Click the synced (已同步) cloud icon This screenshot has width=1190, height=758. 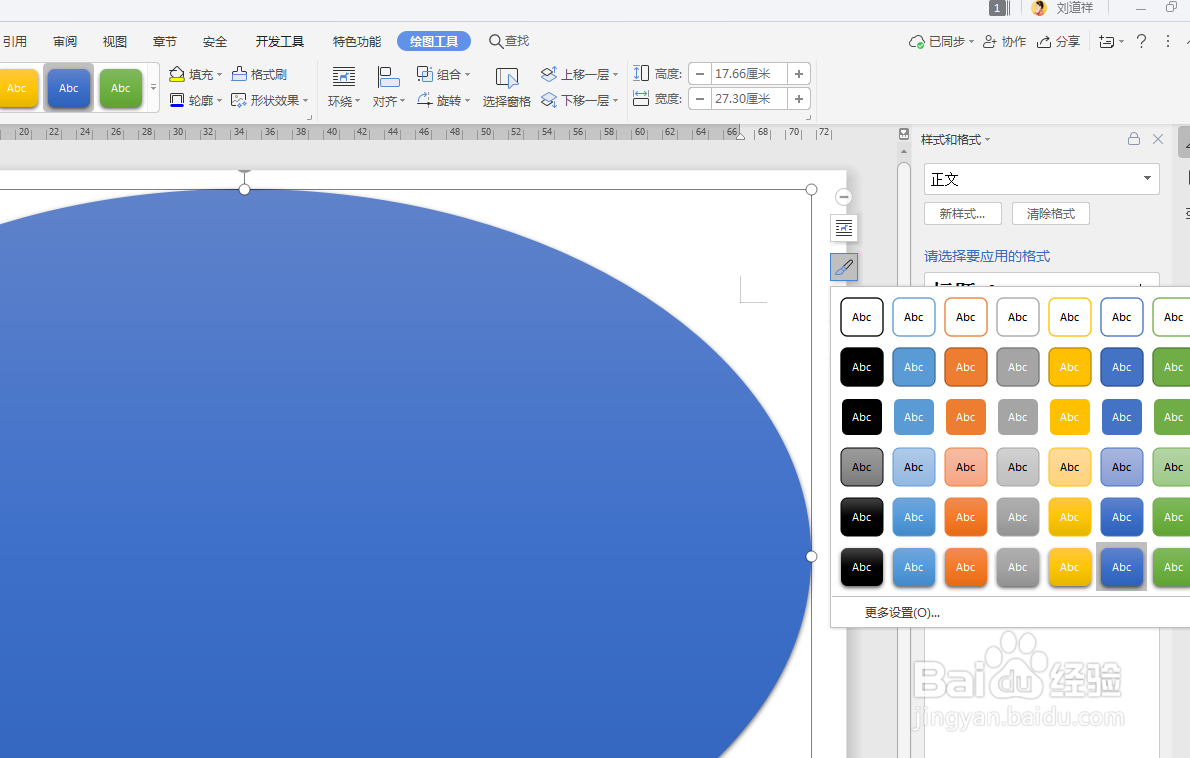(917, 42)
